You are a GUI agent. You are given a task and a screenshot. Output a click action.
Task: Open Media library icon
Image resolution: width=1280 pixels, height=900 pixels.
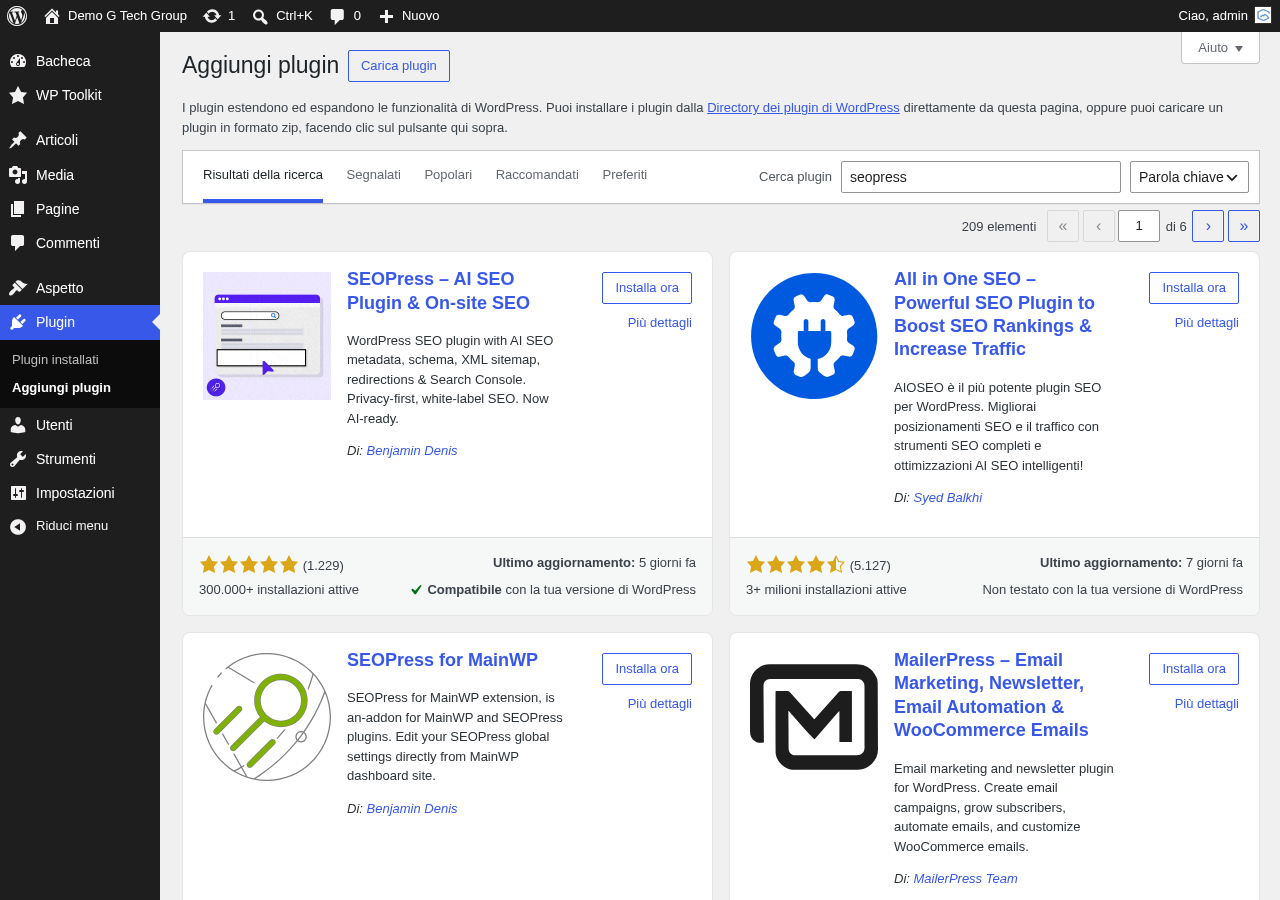pos(18,175)
